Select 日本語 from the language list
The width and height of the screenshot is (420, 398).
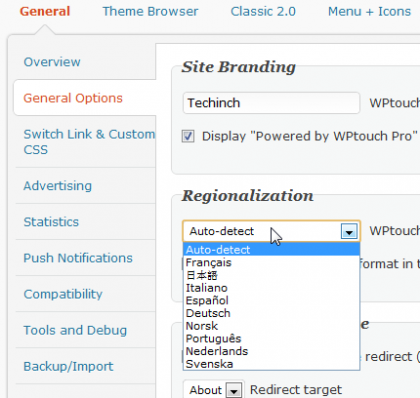pyautogui.click(x=271, y=275)
